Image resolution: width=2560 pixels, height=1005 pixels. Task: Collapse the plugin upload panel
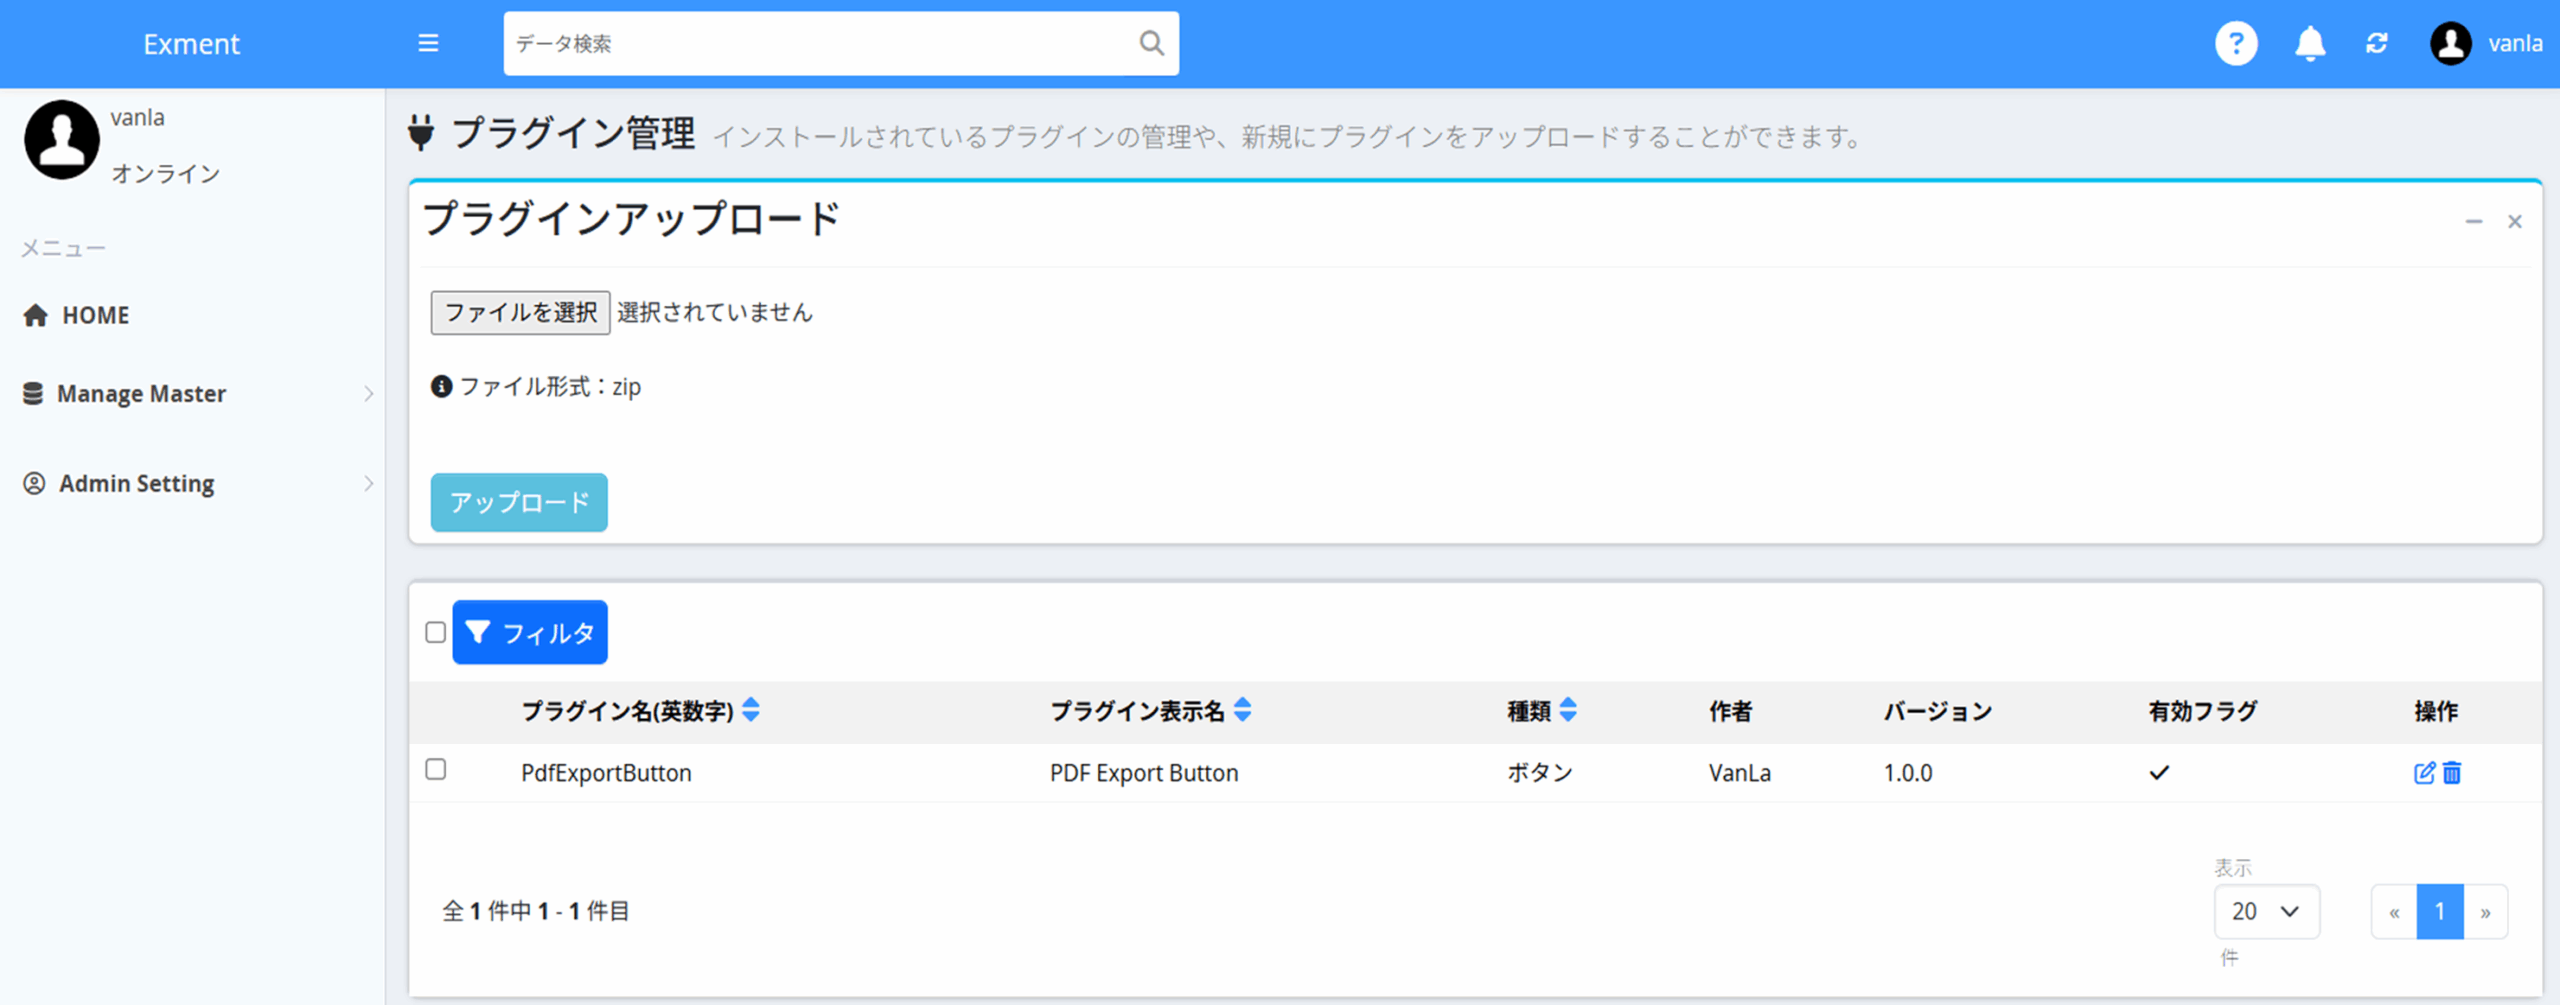point(2474,221)
